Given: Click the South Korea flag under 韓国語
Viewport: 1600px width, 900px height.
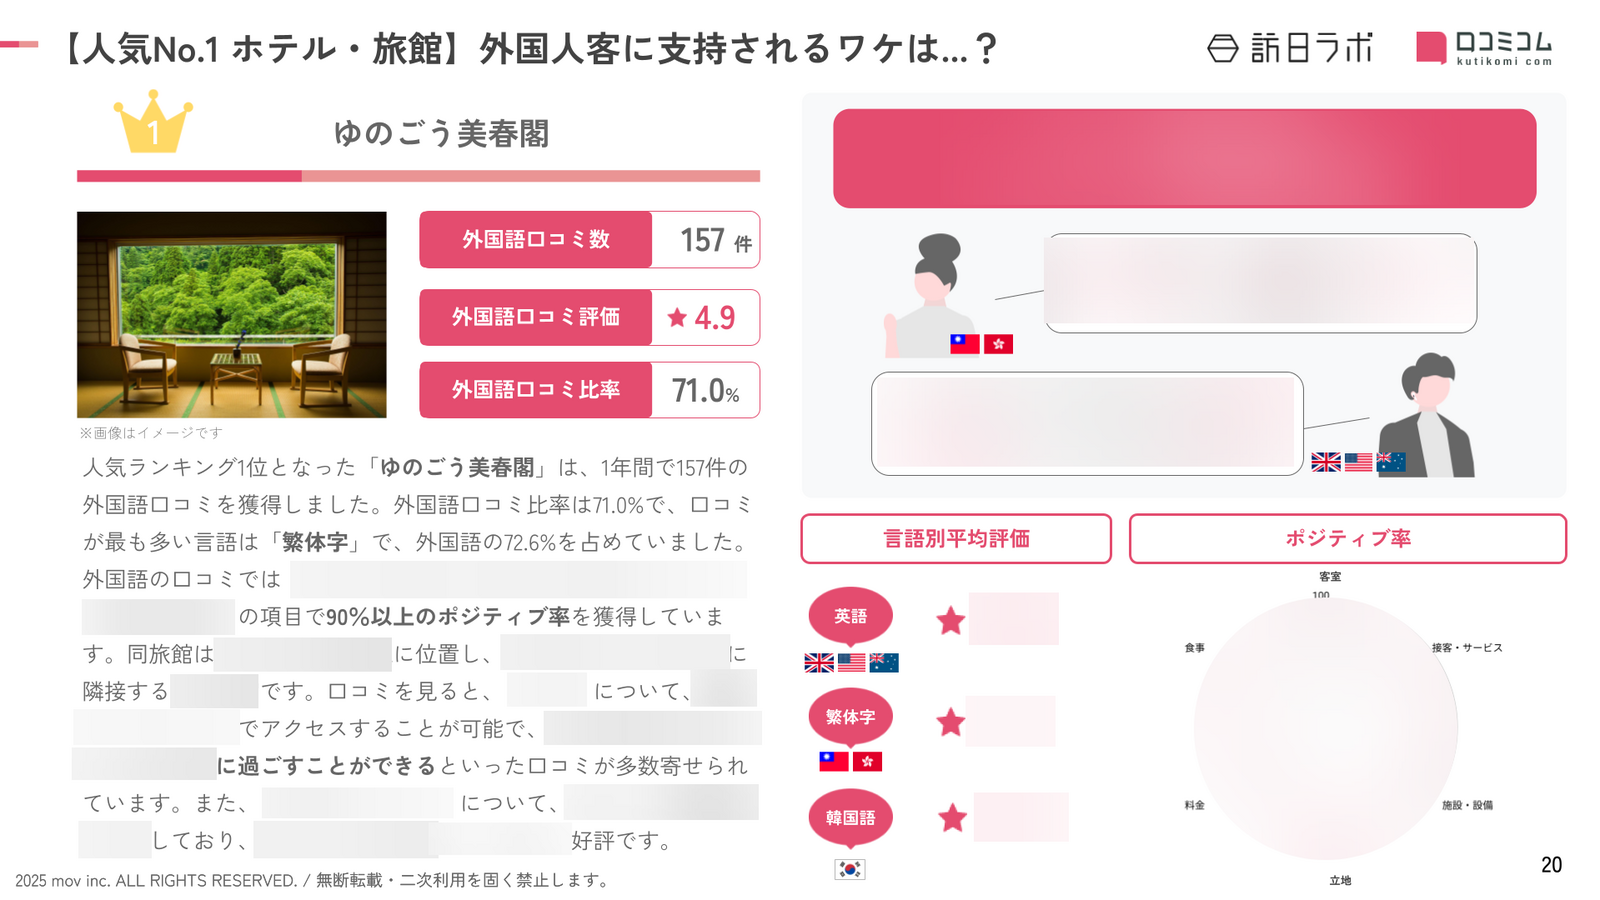Looking at the screenshot, I should pos(850,869).
